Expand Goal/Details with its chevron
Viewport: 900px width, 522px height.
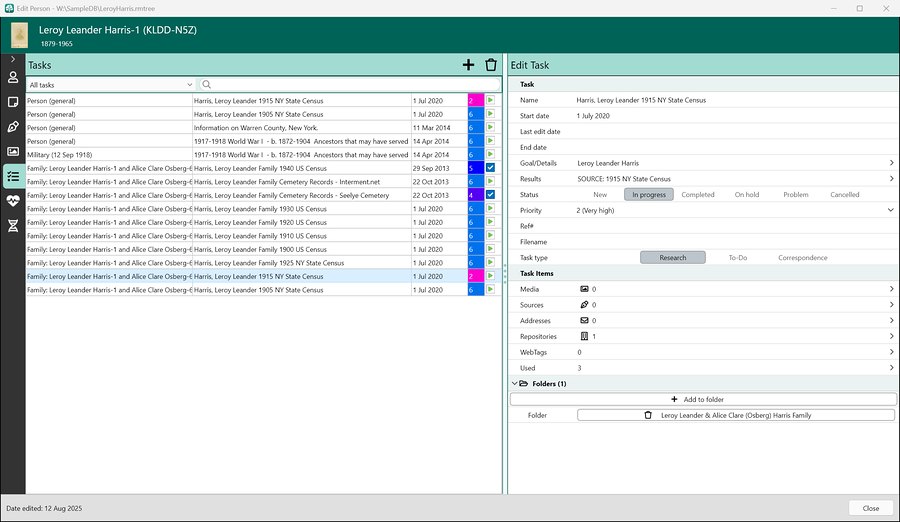pos(891,163)
